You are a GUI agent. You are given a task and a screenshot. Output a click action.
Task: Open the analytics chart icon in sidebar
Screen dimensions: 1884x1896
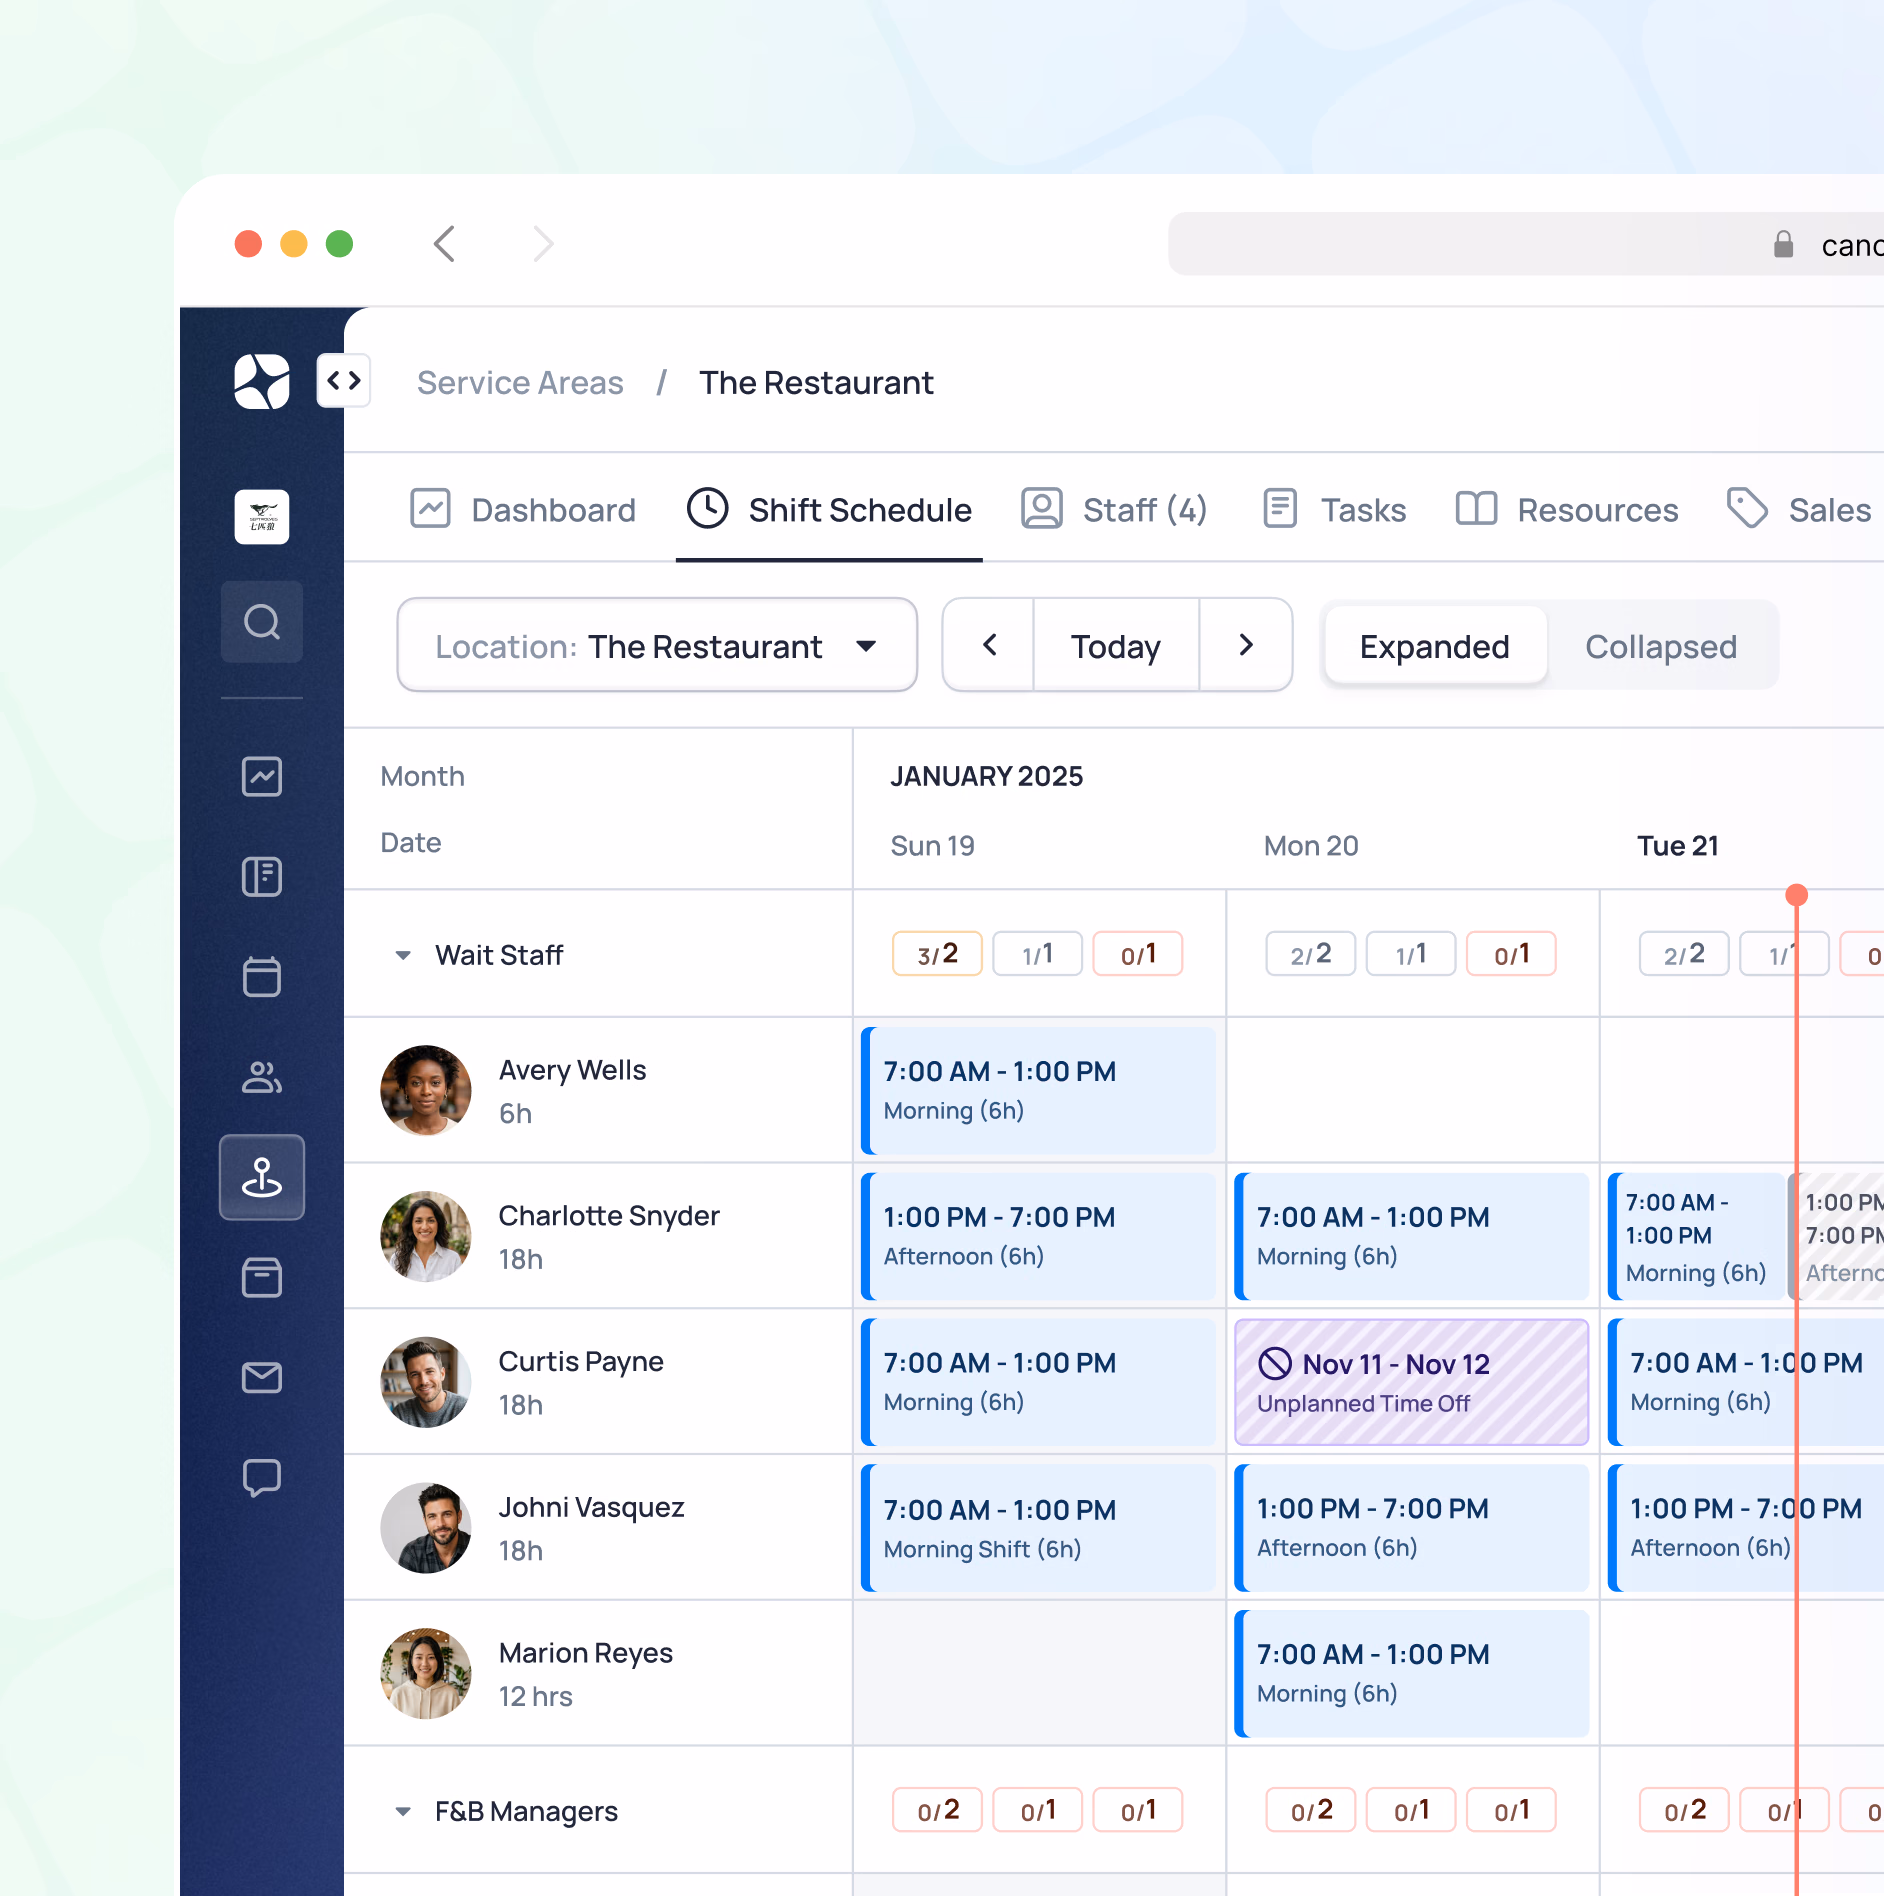(262, 777)
